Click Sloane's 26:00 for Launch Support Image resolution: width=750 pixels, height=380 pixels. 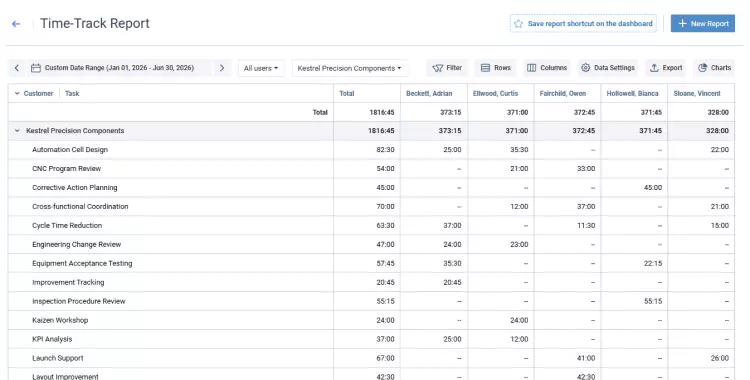[x=719, y=358]
